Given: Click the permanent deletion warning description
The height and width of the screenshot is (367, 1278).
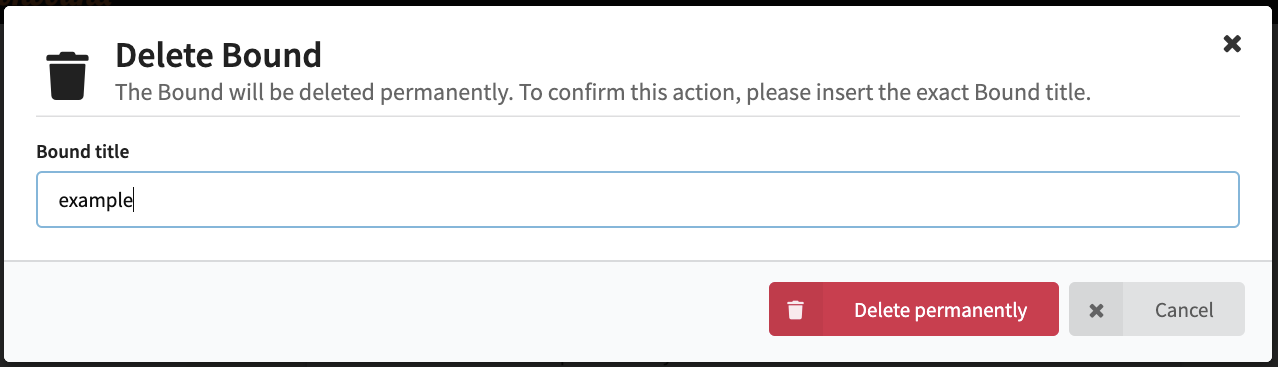Looking at the screenshot, I should pos(602,93).
